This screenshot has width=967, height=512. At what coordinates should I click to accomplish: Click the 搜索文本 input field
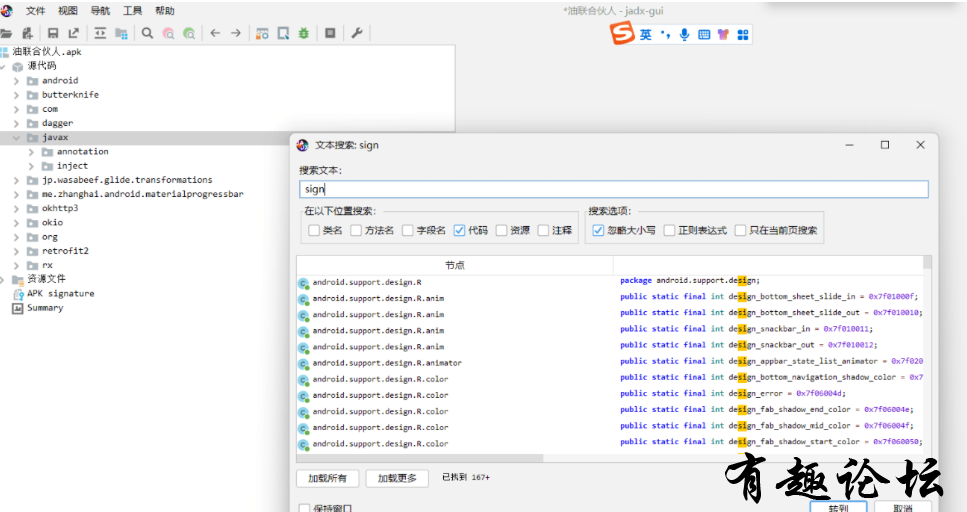[614, 189]
